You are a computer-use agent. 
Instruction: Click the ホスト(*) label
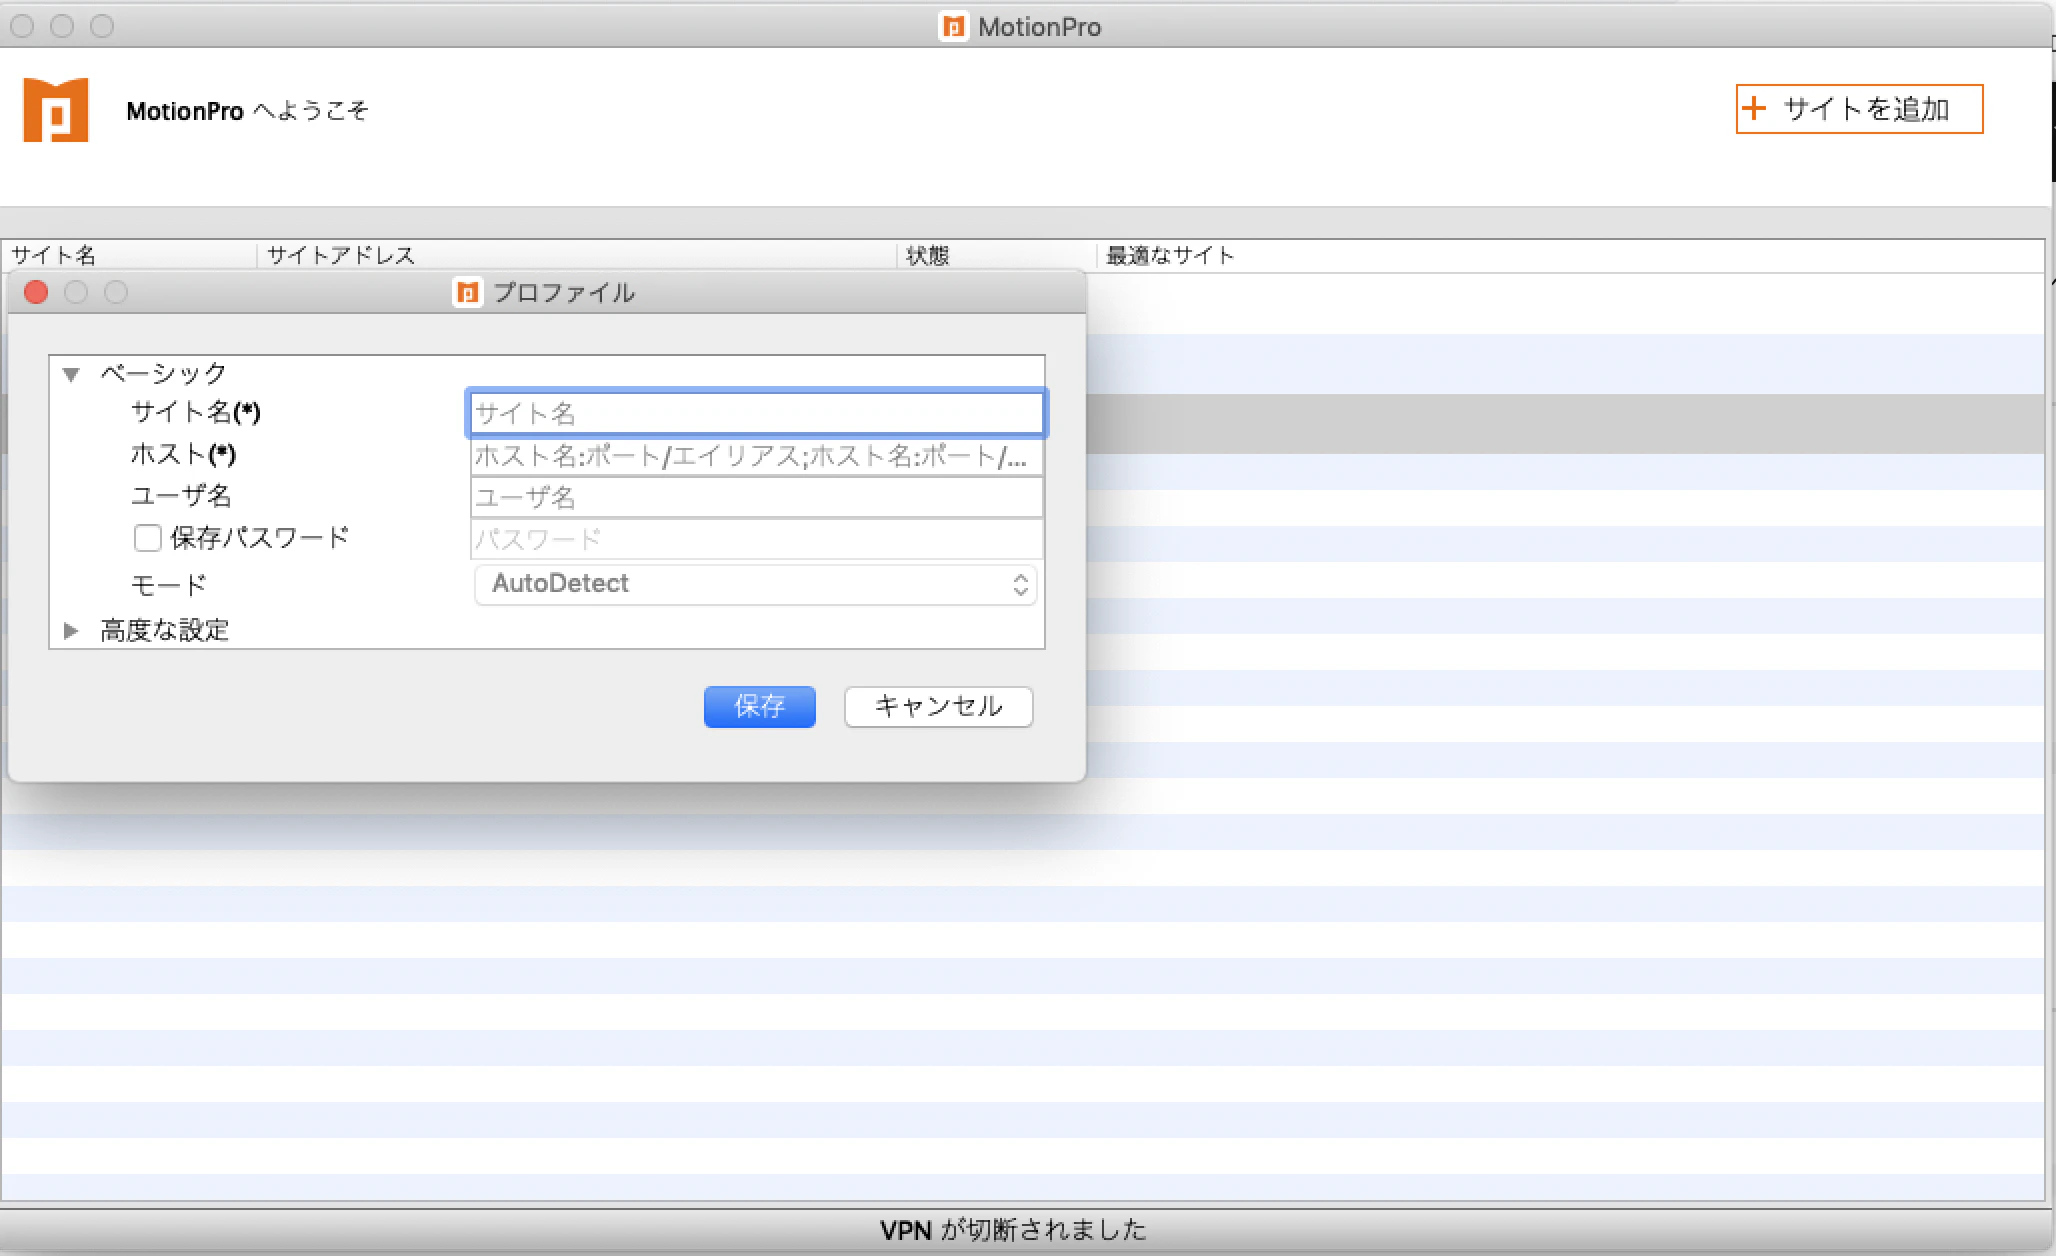183,455
